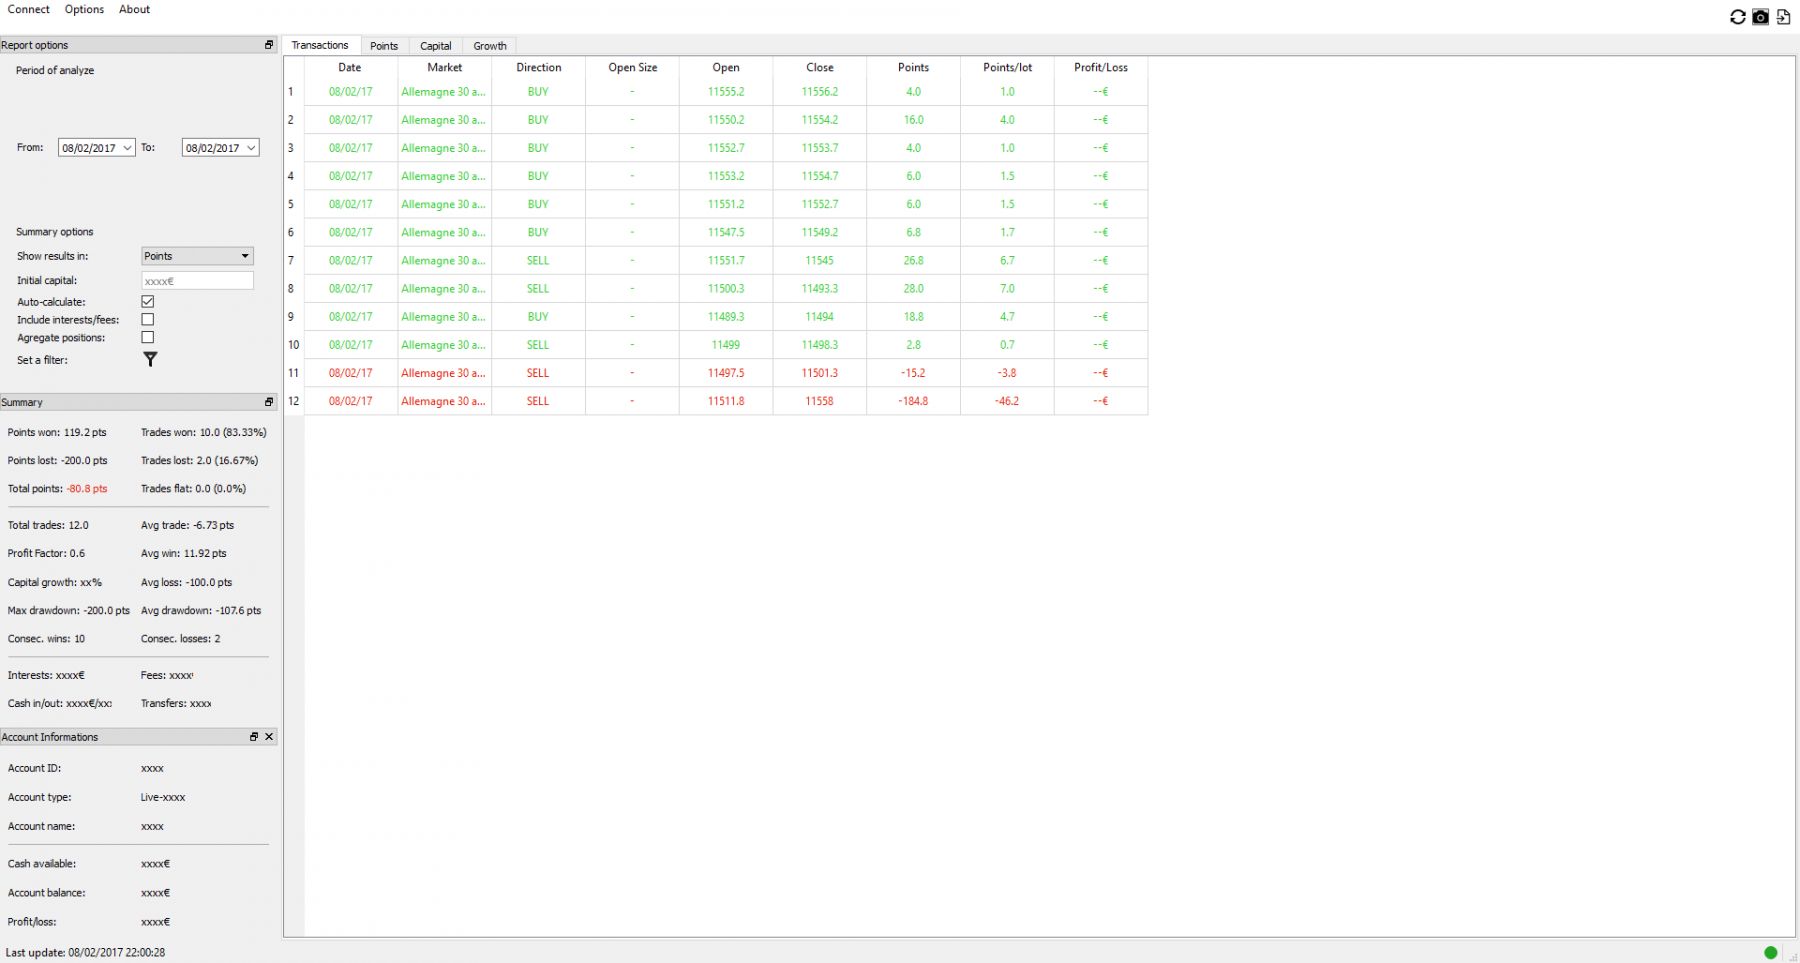The width and height of the screenshot is (1800, 963).
Task: Sort by the Date column header
Action: (350, 67)
